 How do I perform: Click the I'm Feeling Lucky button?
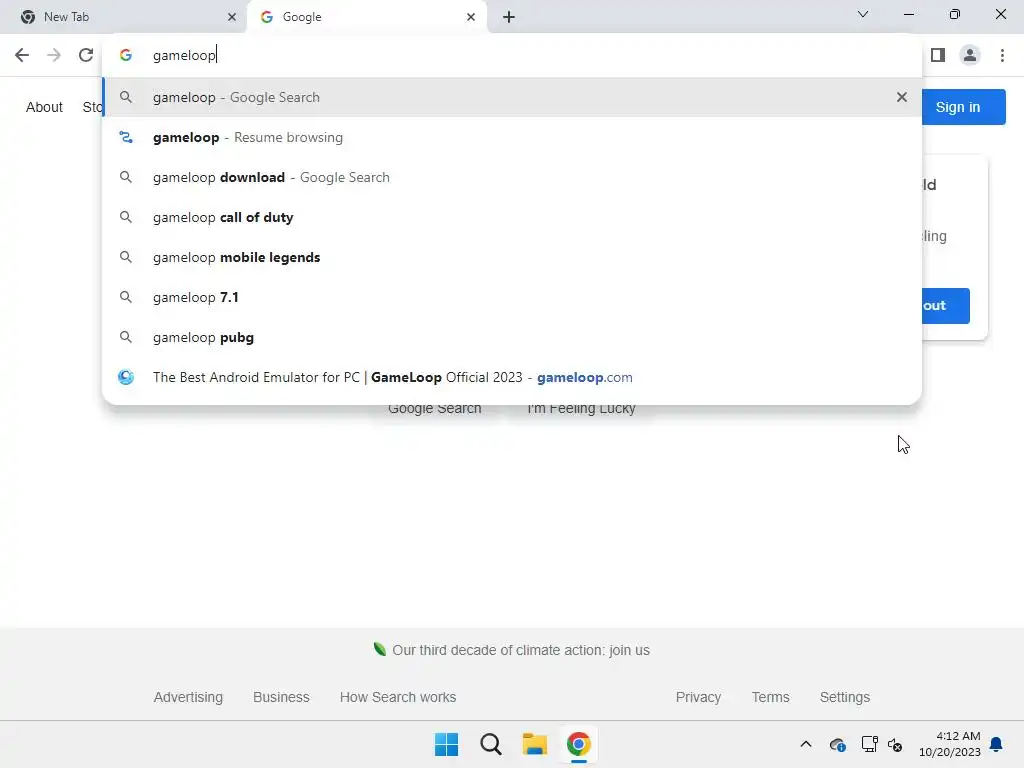click(x=581, y=409)
